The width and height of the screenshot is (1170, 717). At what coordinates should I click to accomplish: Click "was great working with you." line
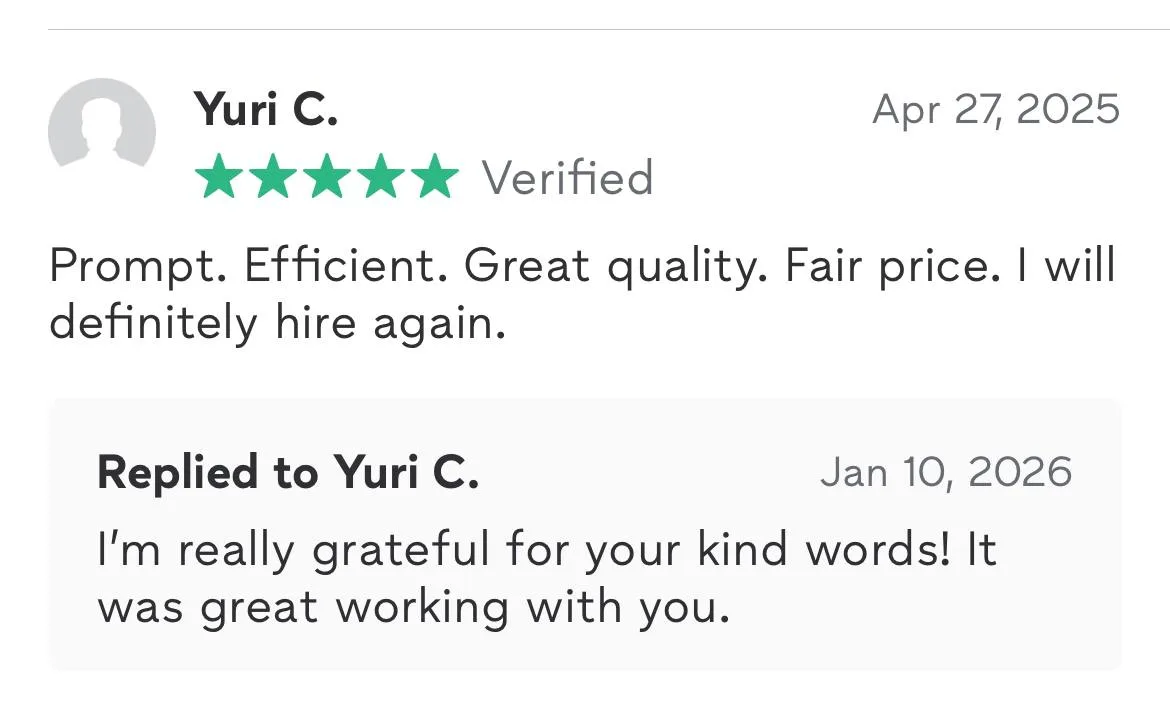point(414,607)
